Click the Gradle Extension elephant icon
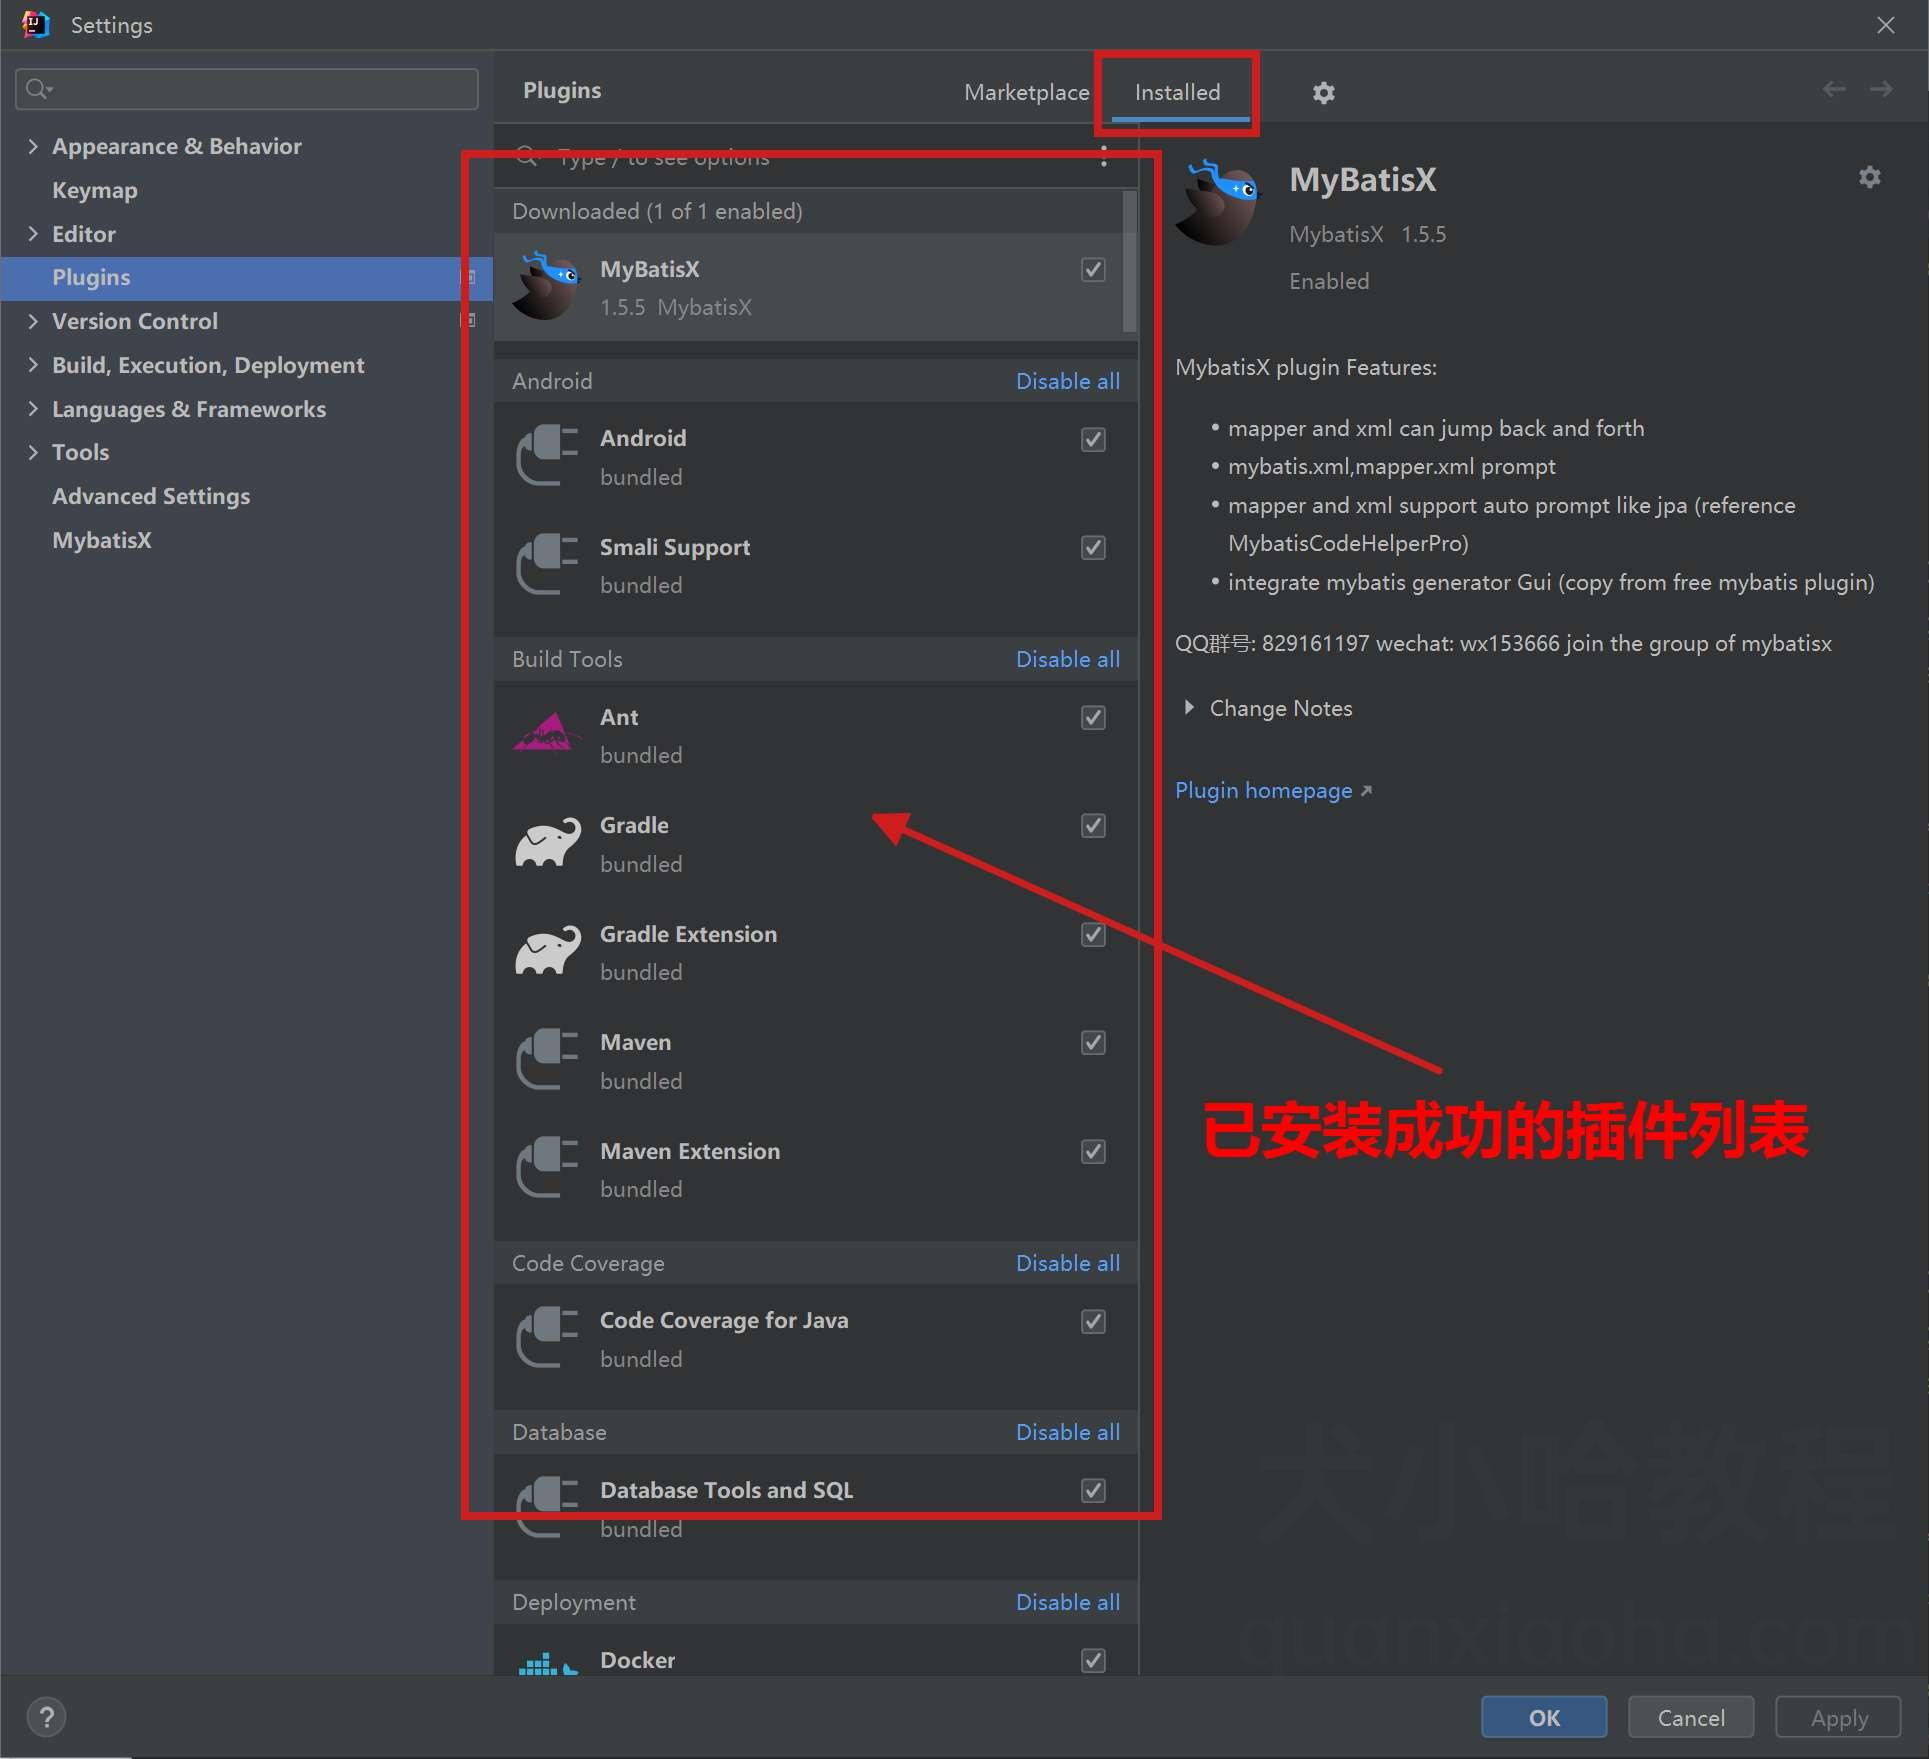Image resolution: width=1929 pixels, height=1759 pixels. 547,951
